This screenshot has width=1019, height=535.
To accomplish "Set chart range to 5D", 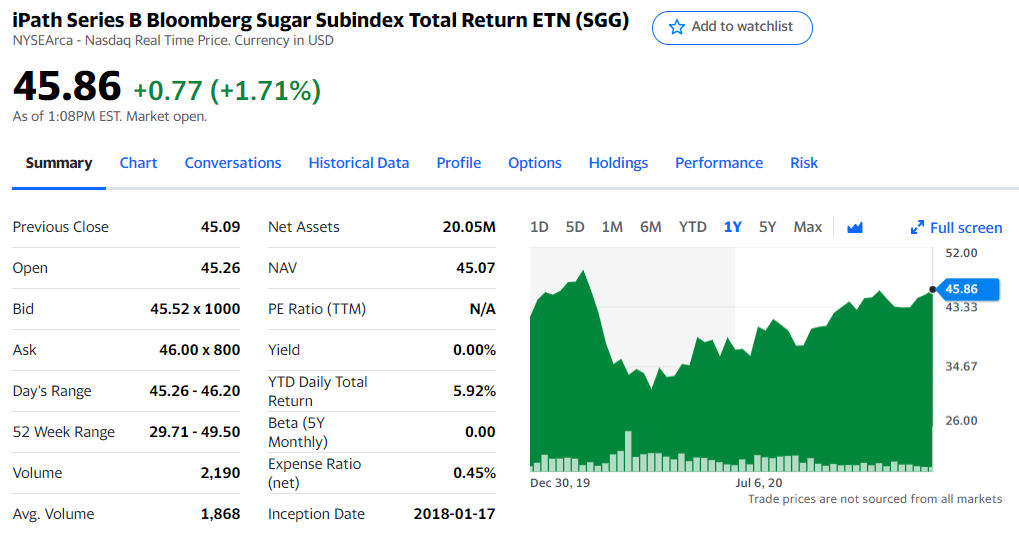I will (575, 227).
